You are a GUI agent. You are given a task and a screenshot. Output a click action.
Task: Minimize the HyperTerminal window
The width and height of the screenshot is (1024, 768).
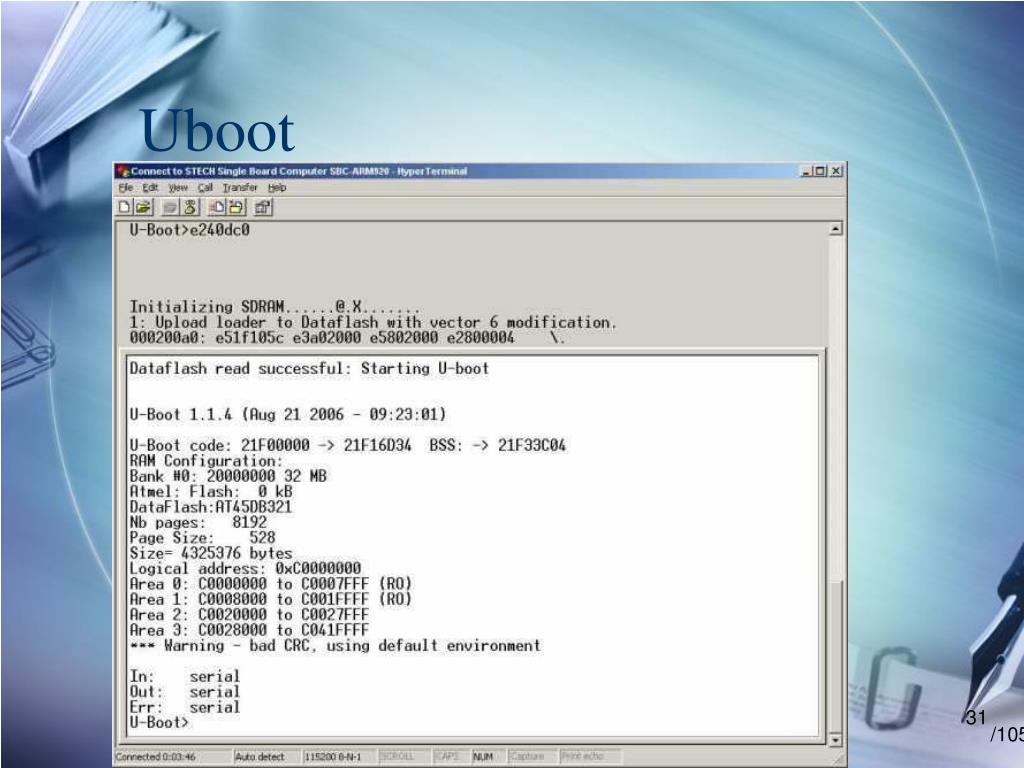(807, 171)
